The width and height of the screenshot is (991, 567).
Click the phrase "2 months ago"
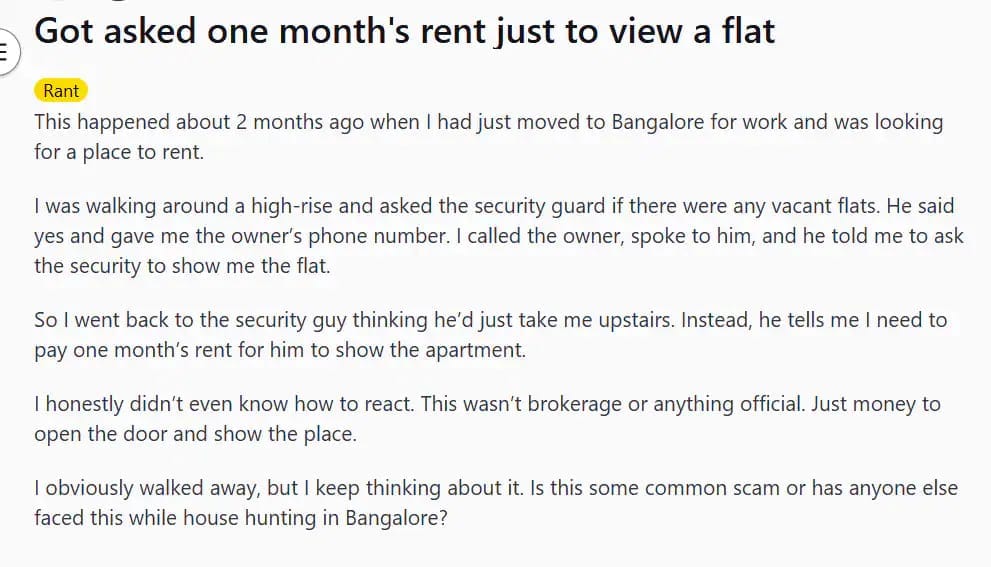tap(300, 122)
